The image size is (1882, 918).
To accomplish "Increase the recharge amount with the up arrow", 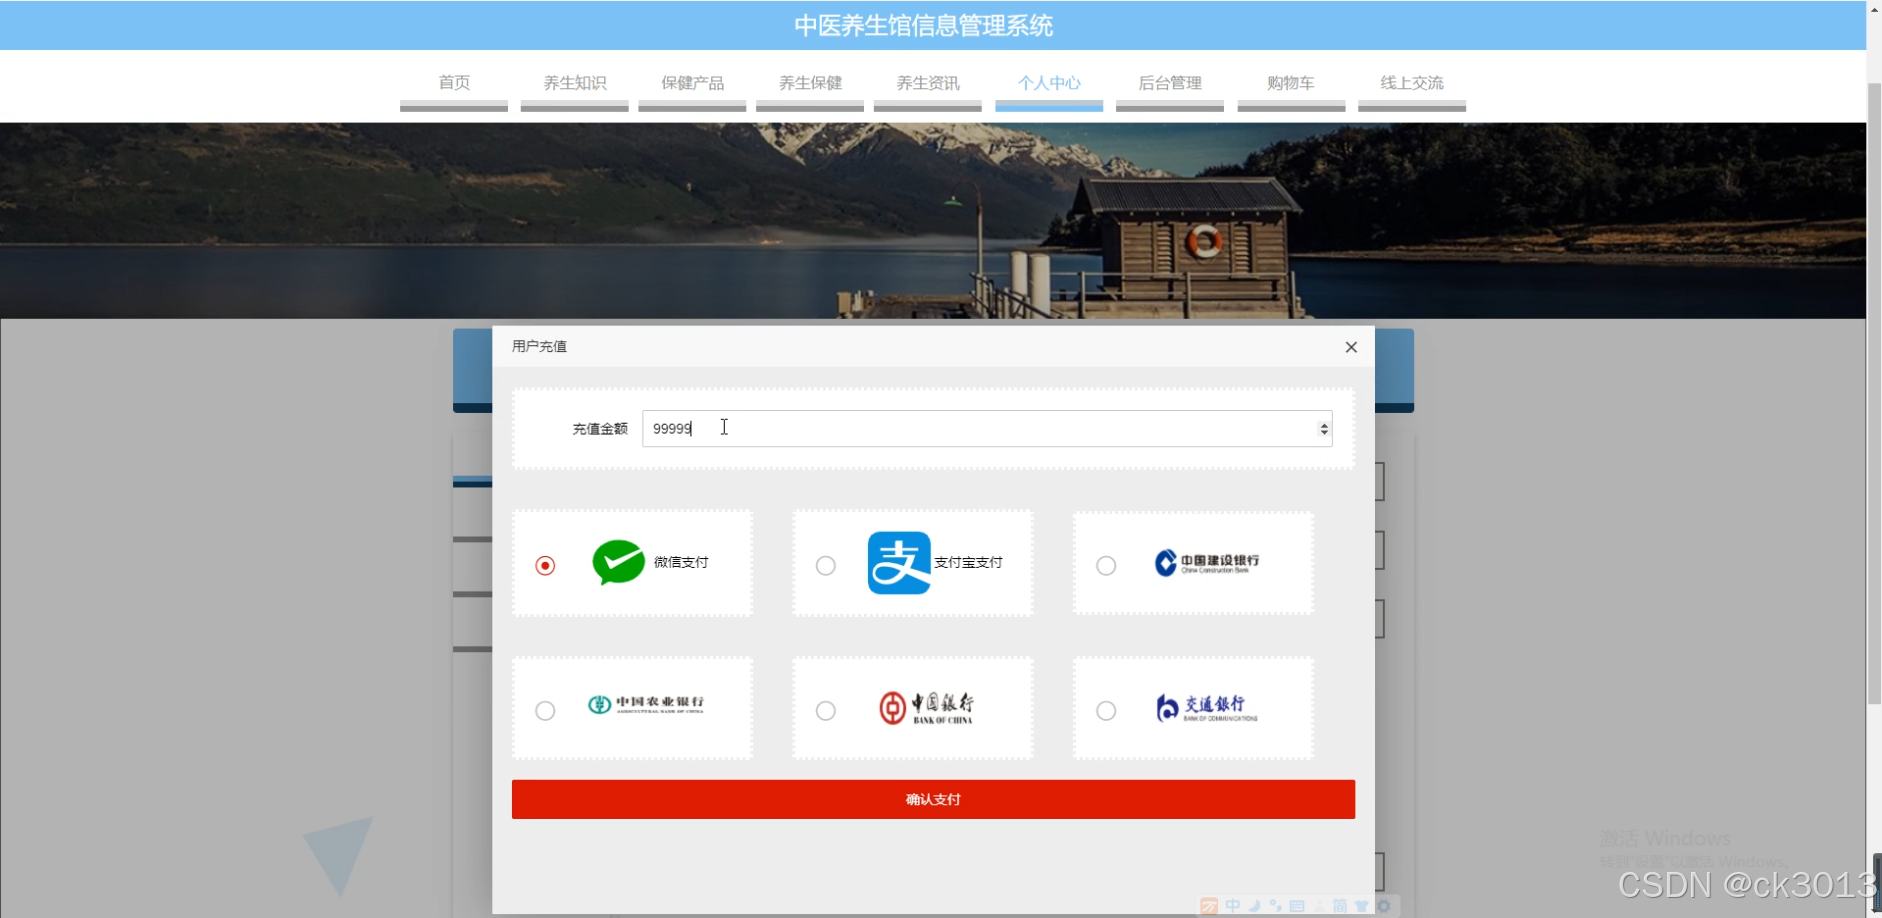I will pyautogui.click(x=1324, y=424).
